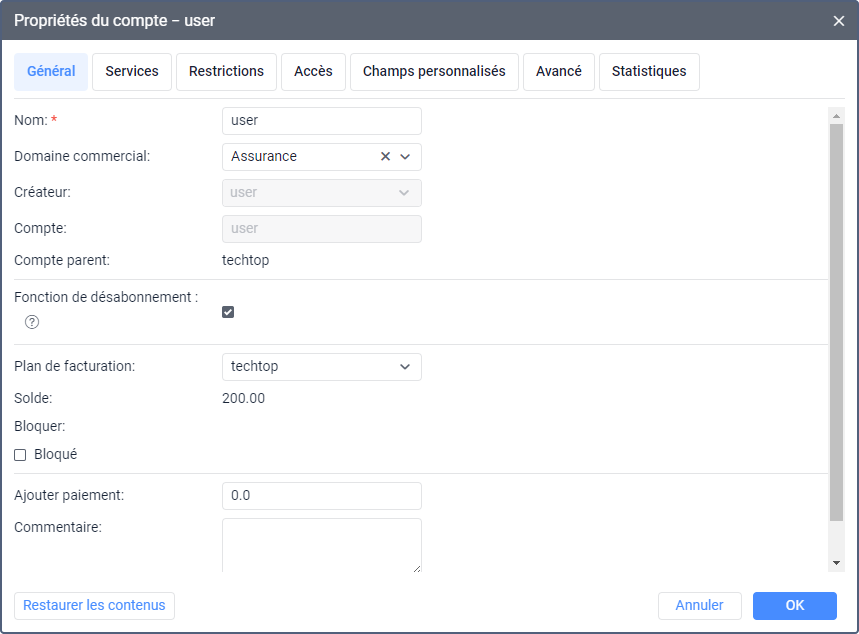Clear the Assurance business domain selection
Screen dimensions: 859x634
click(x=385, y=157)
